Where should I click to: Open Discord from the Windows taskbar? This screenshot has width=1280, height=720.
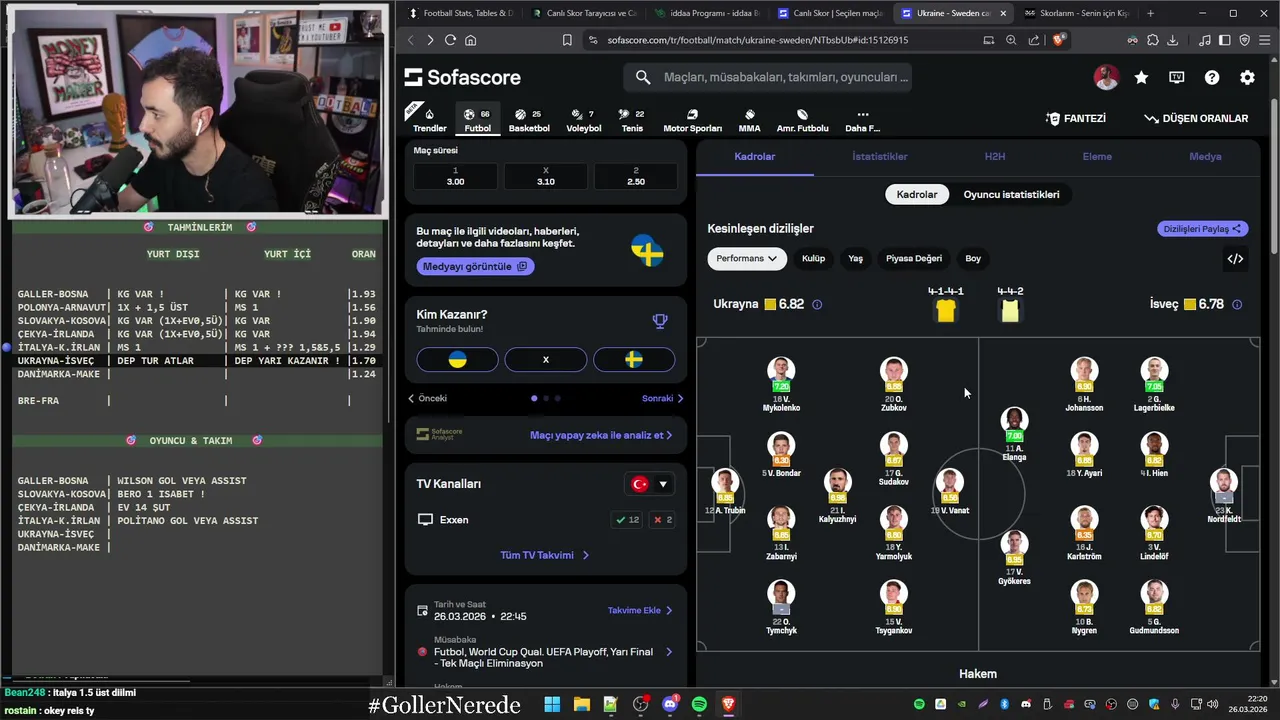pos(670,704)
